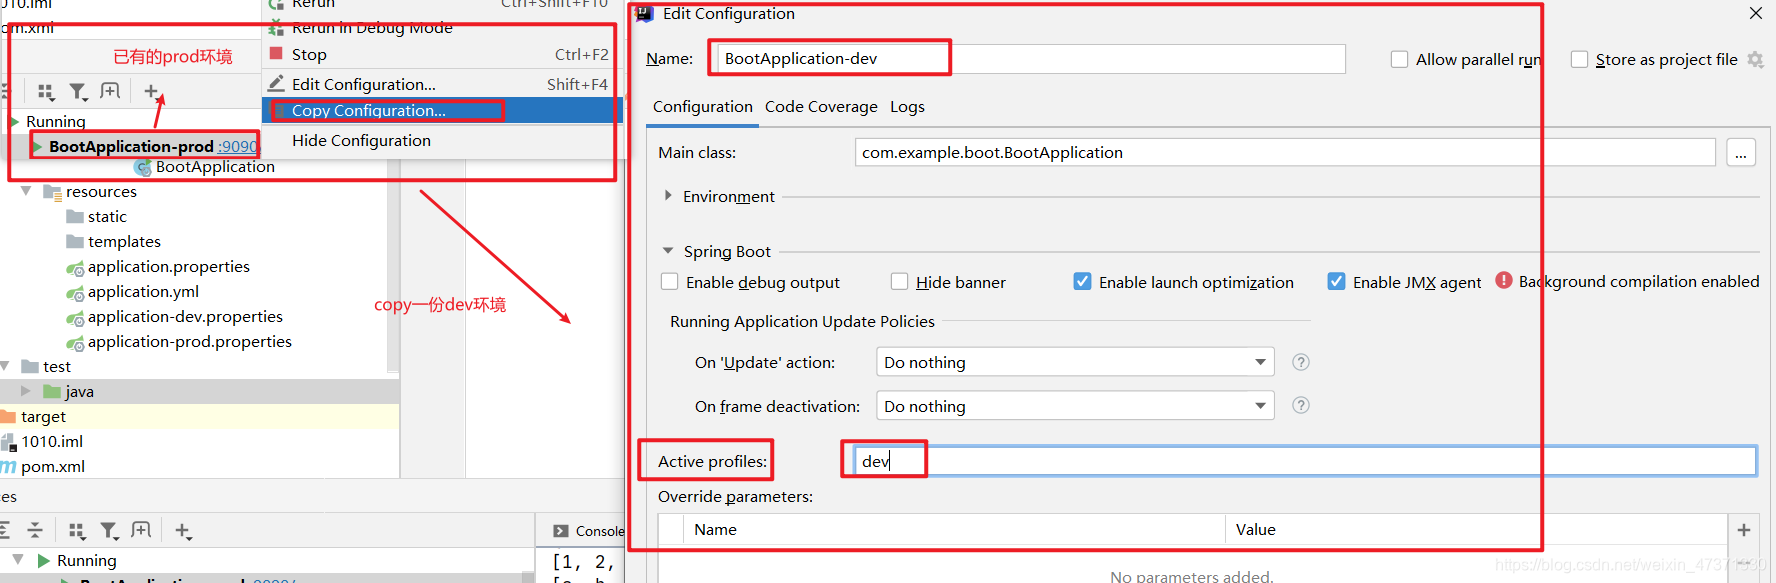This screenshot has width=1776, height=583.
Task: Click Add Service plus in upper toolbar
Action: click(x=151, y=91)
